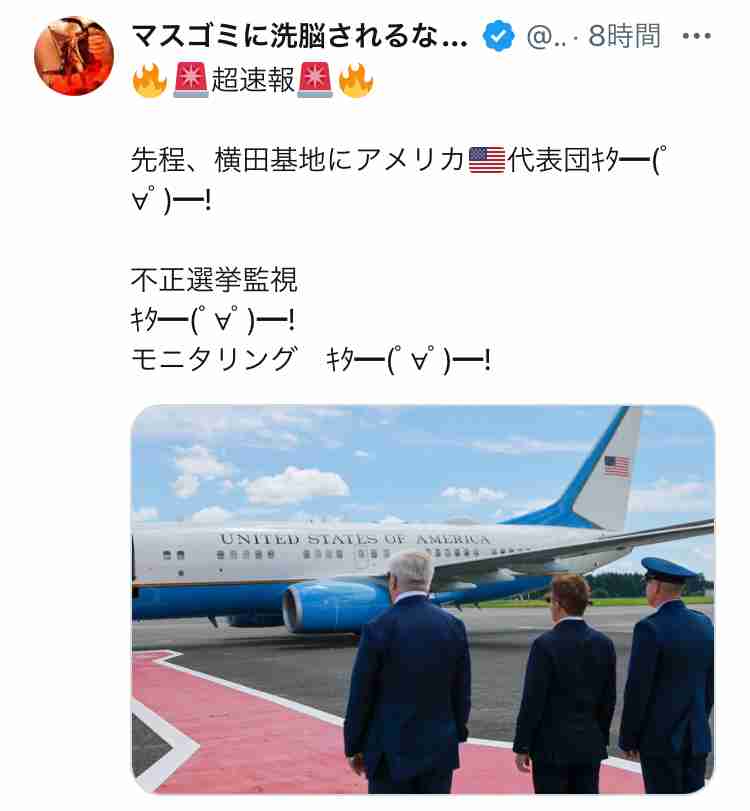Click the US flag emoji after アメリカ
750x811 pixels.
point(487,160)
